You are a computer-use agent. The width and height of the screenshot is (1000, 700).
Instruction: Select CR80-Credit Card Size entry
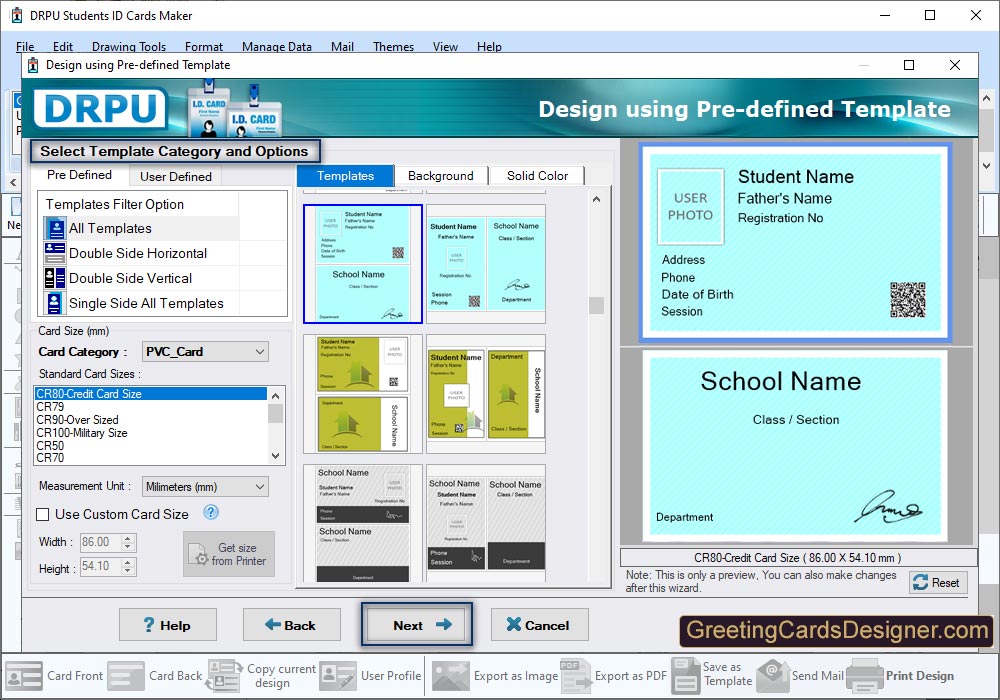[151, 393]
